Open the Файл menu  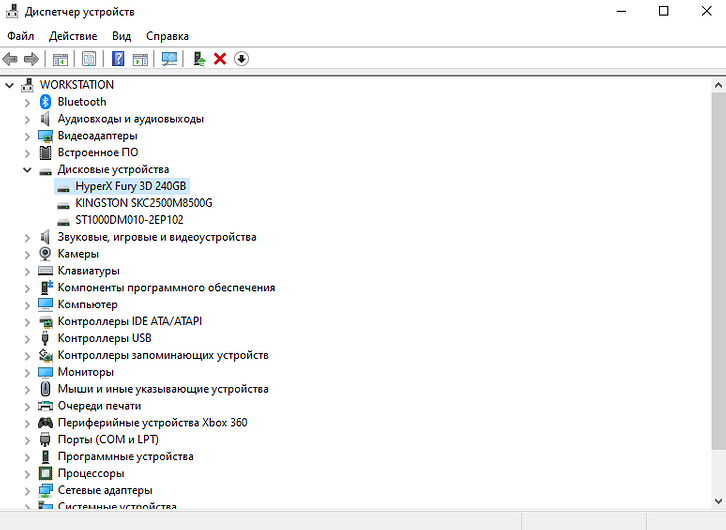pyautogui.click(x=20, y=36)
